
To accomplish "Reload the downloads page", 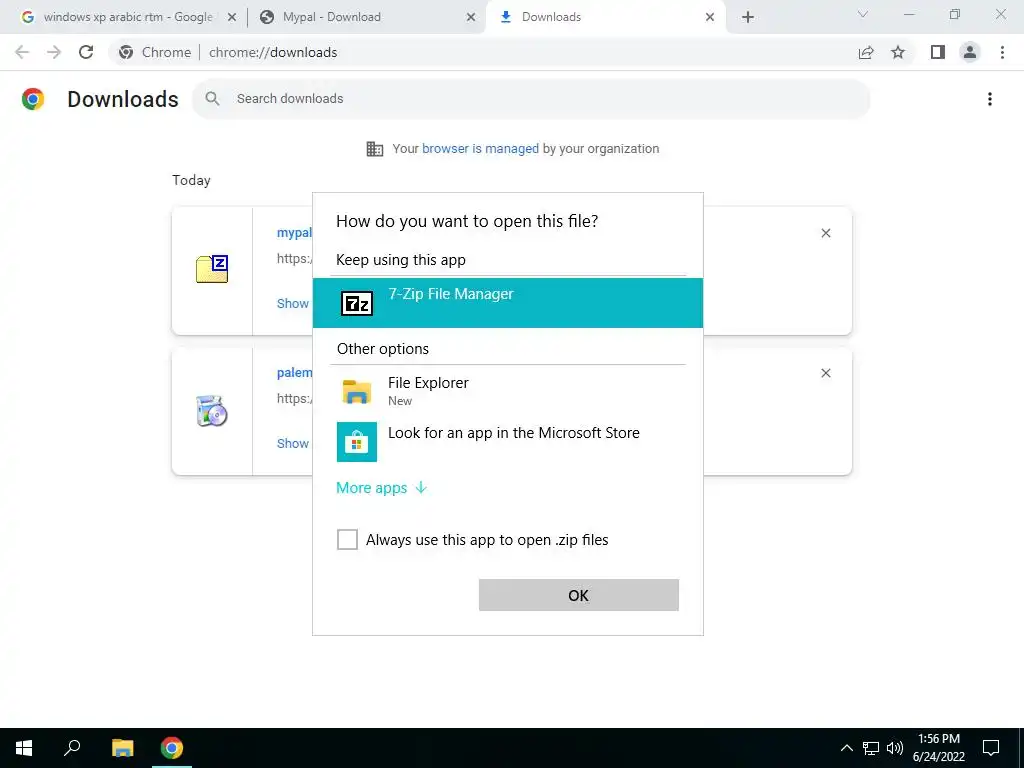I will (86, 52).
